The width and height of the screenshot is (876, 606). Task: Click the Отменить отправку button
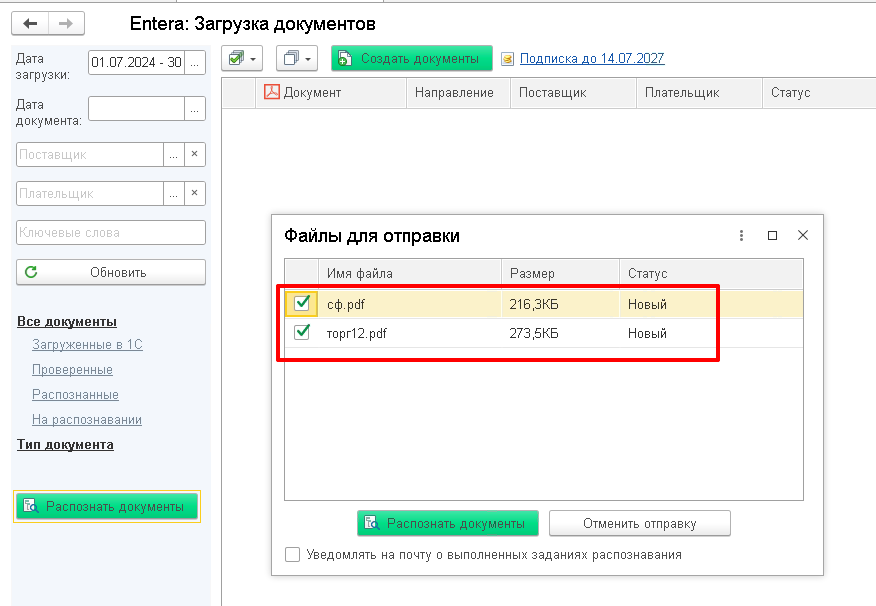[x=640, y=523]
